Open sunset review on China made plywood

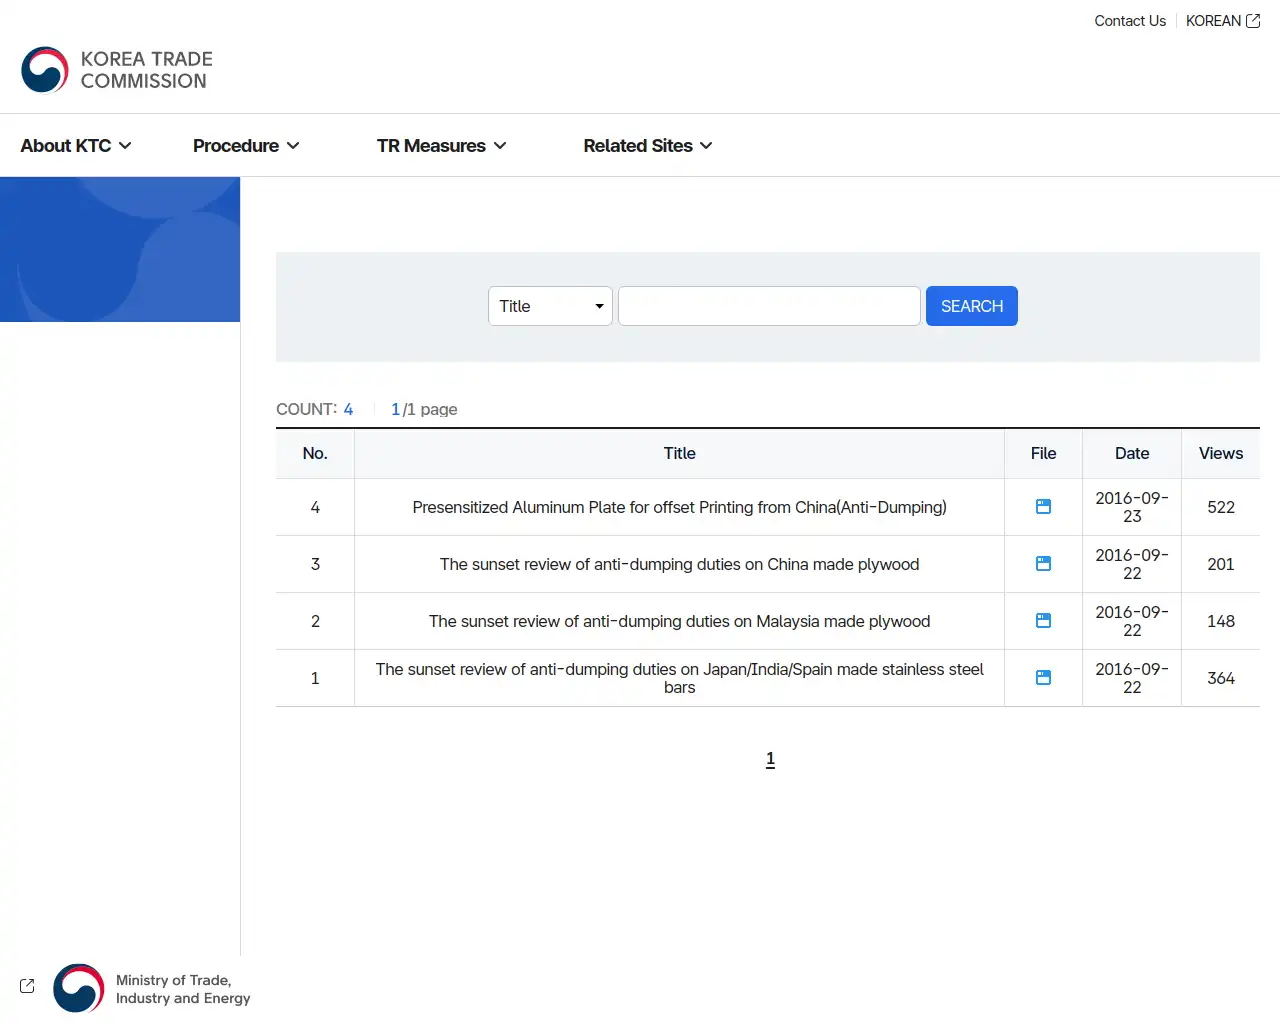tap(680, 564)
